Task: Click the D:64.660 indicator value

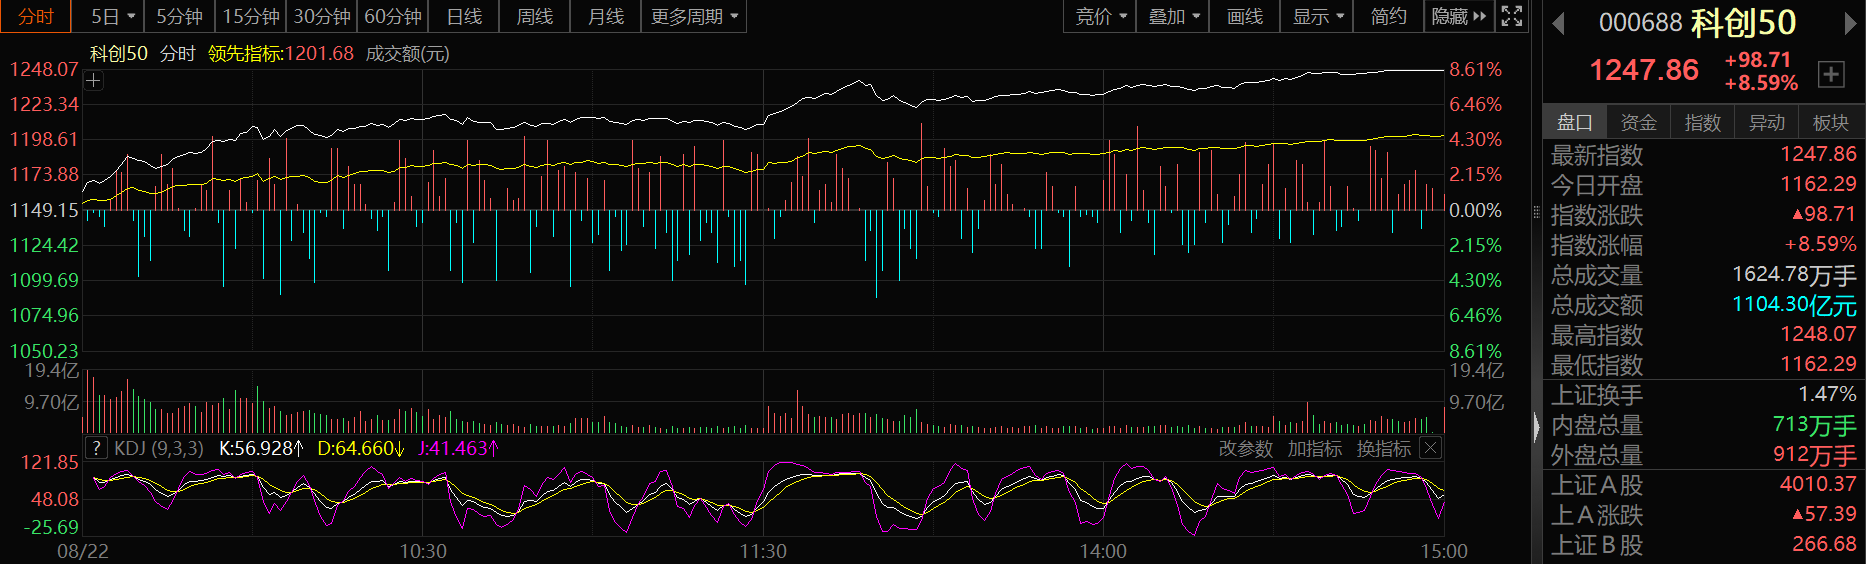Action: [360, 448]
